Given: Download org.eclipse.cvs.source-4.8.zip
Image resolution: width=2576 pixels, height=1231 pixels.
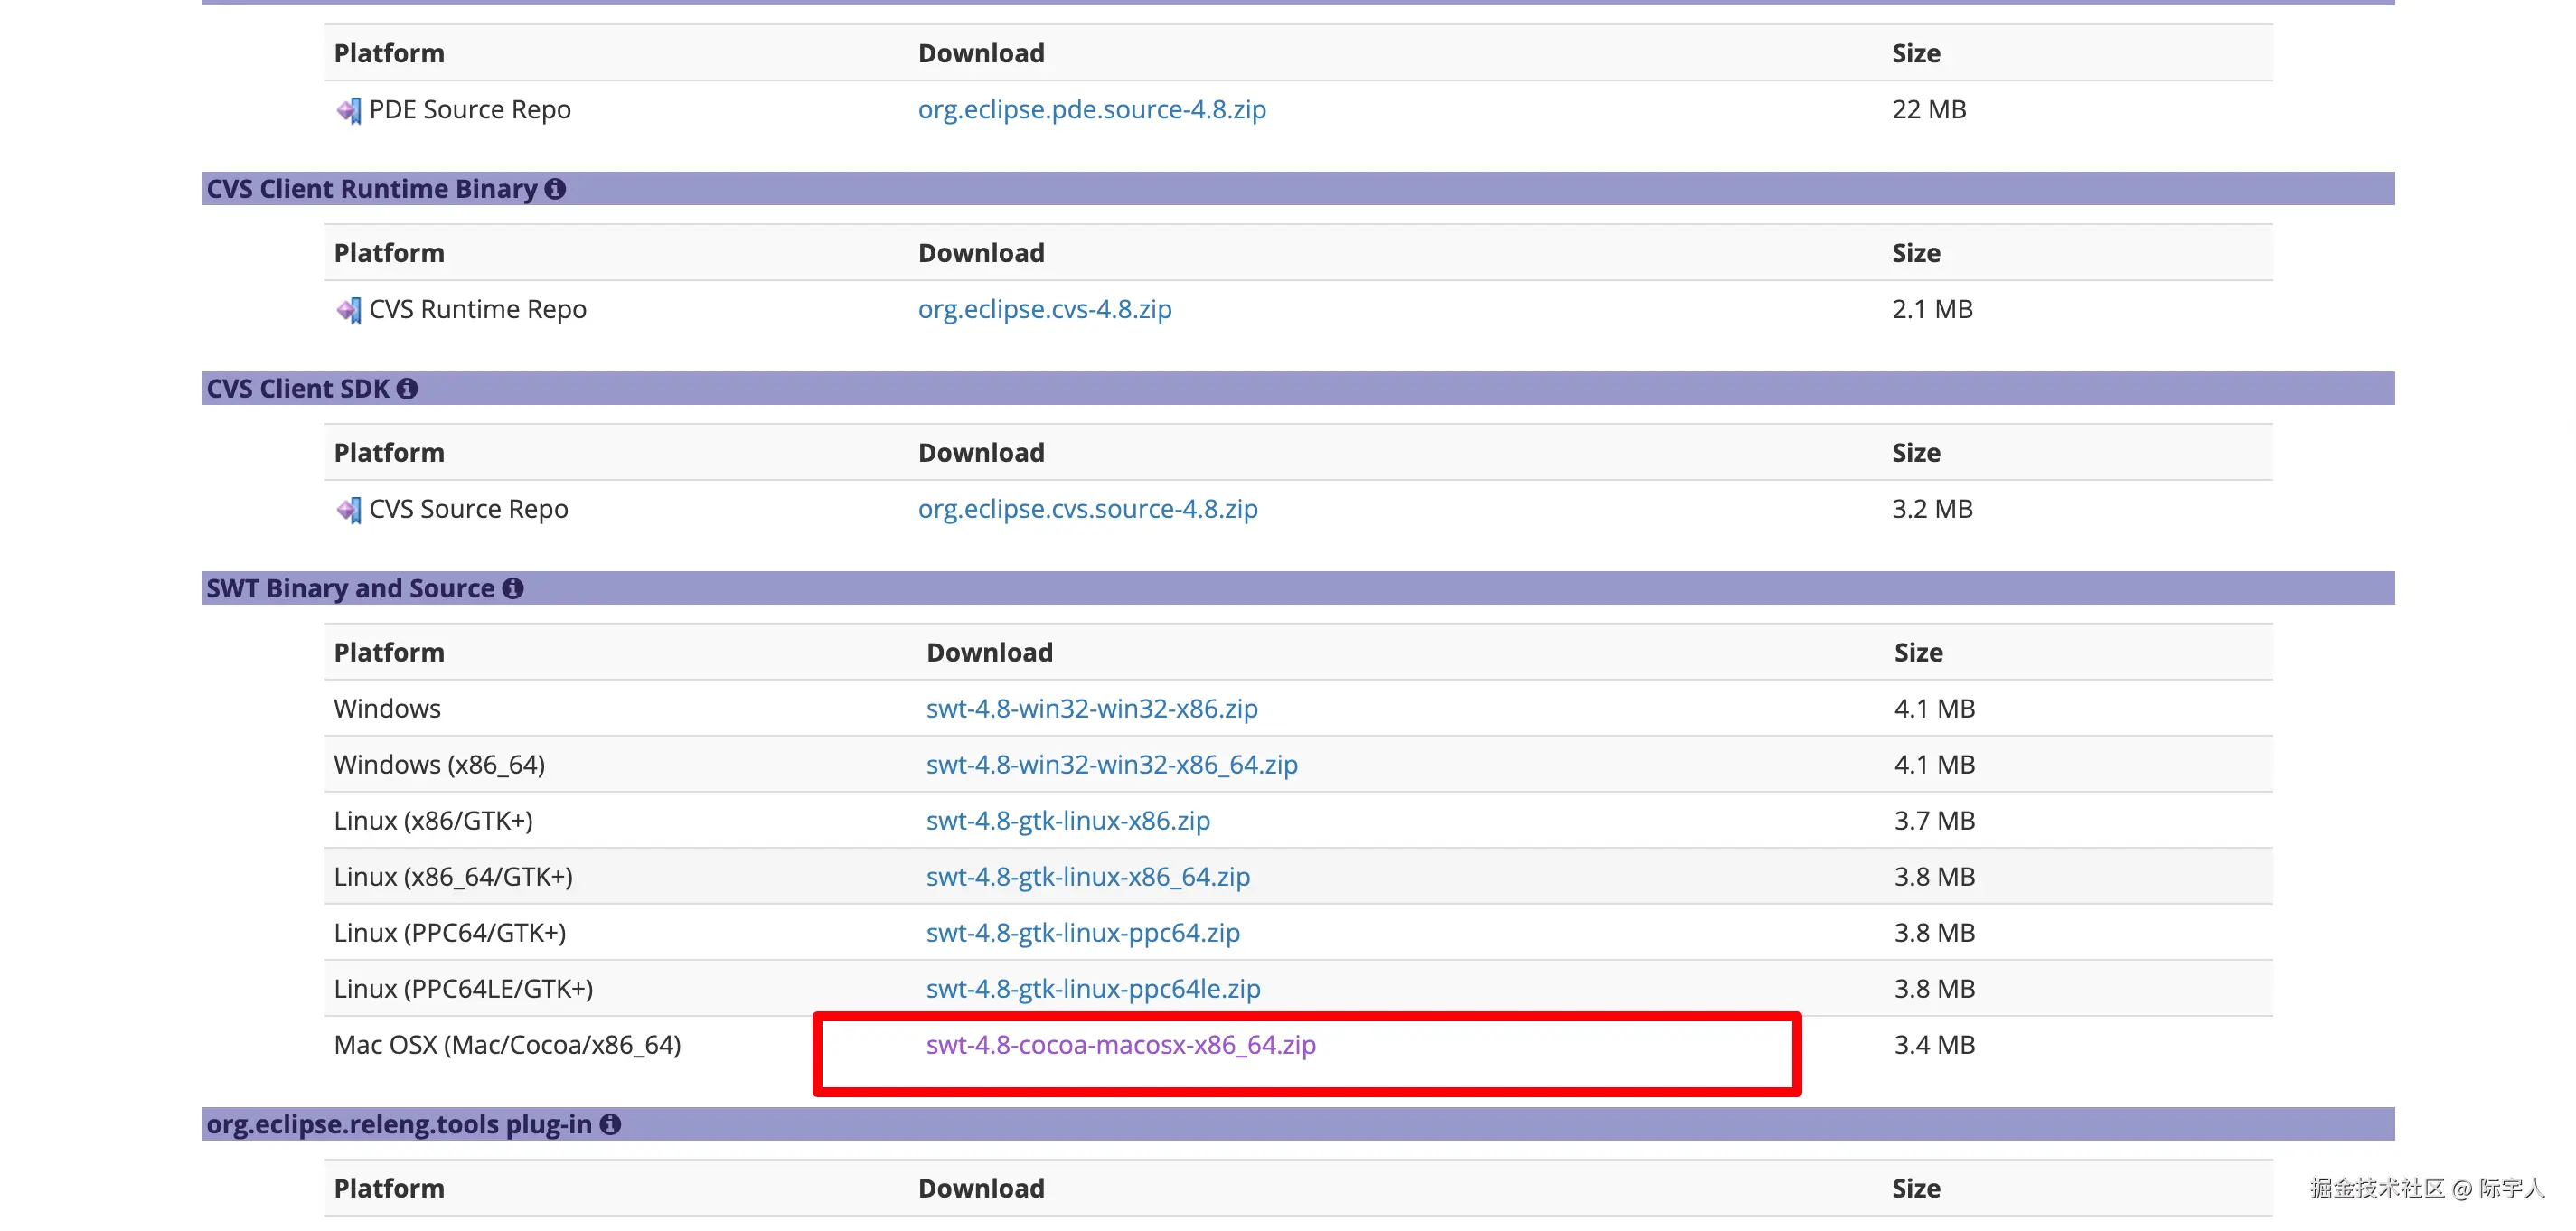Looking at the screenshot, I should pos(1087,509).
